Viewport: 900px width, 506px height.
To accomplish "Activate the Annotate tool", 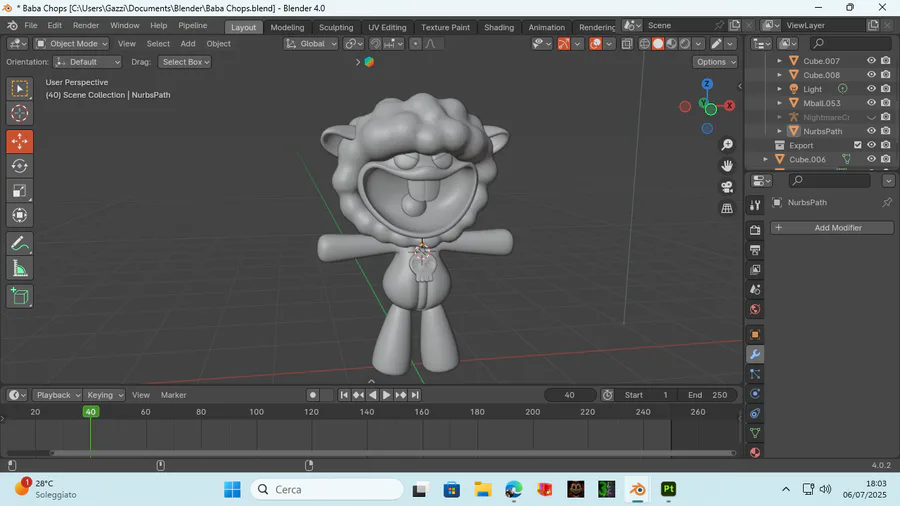I will coord(20,244).
